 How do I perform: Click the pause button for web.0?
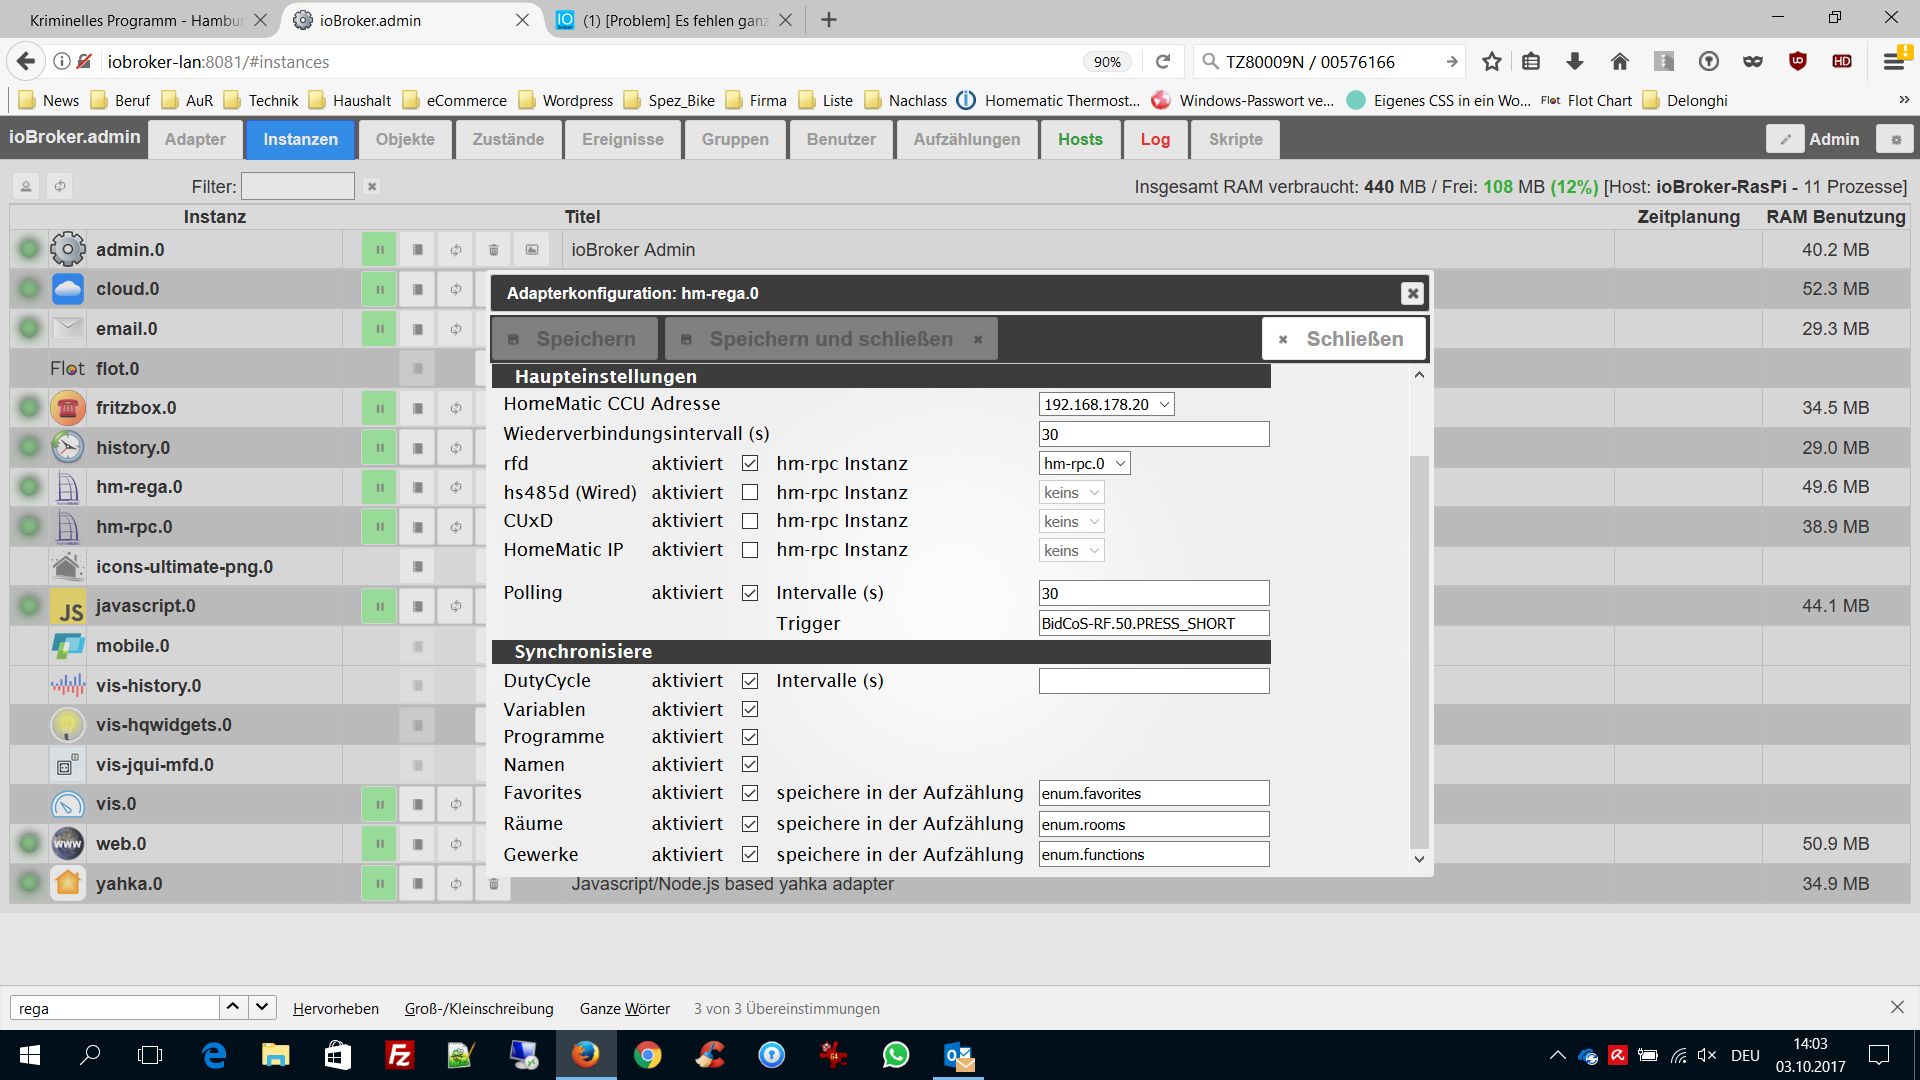(379, 844)
